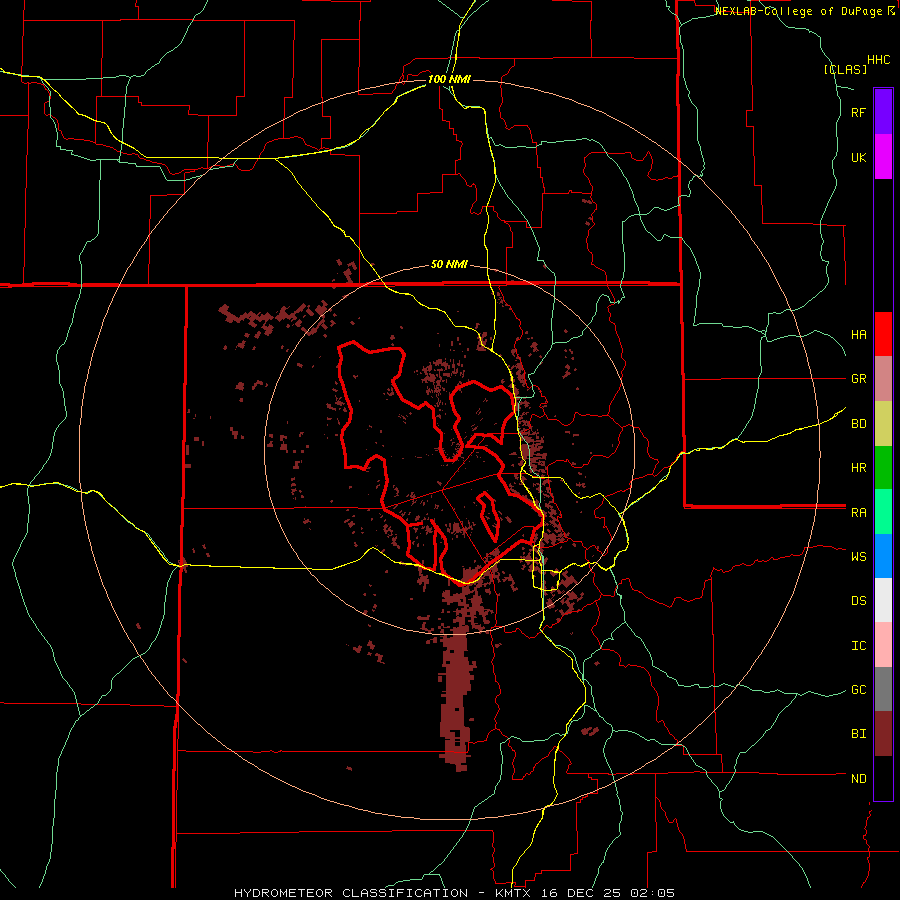The width and height of the screenshot is (900, 900).
Task: Click the NEXLAB-College of DuPage text
Action: 799,11
